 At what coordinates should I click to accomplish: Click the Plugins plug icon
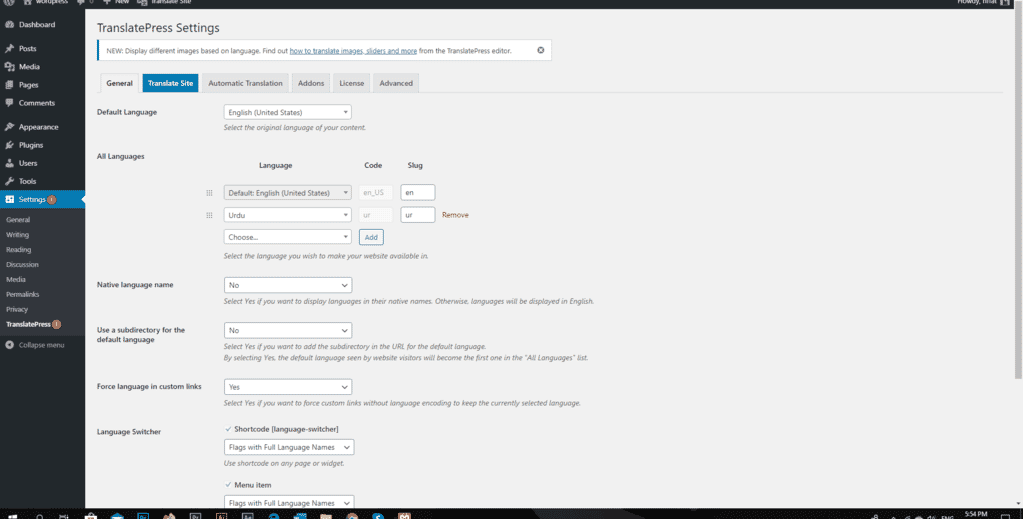tap(9, 145)
